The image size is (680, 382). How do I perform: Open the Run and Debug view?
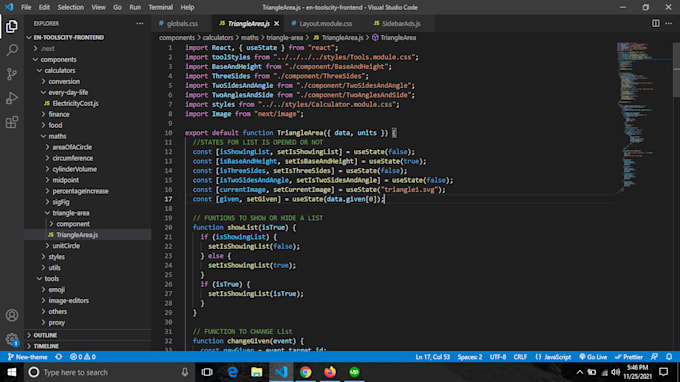(12, 98)
